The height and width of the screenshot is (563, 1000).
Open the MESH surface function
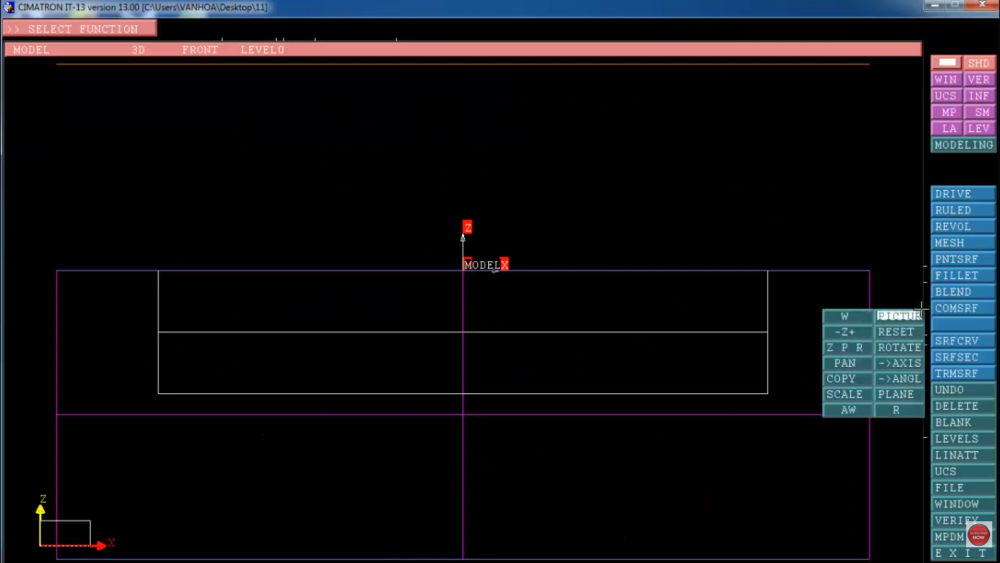point(962,243)
